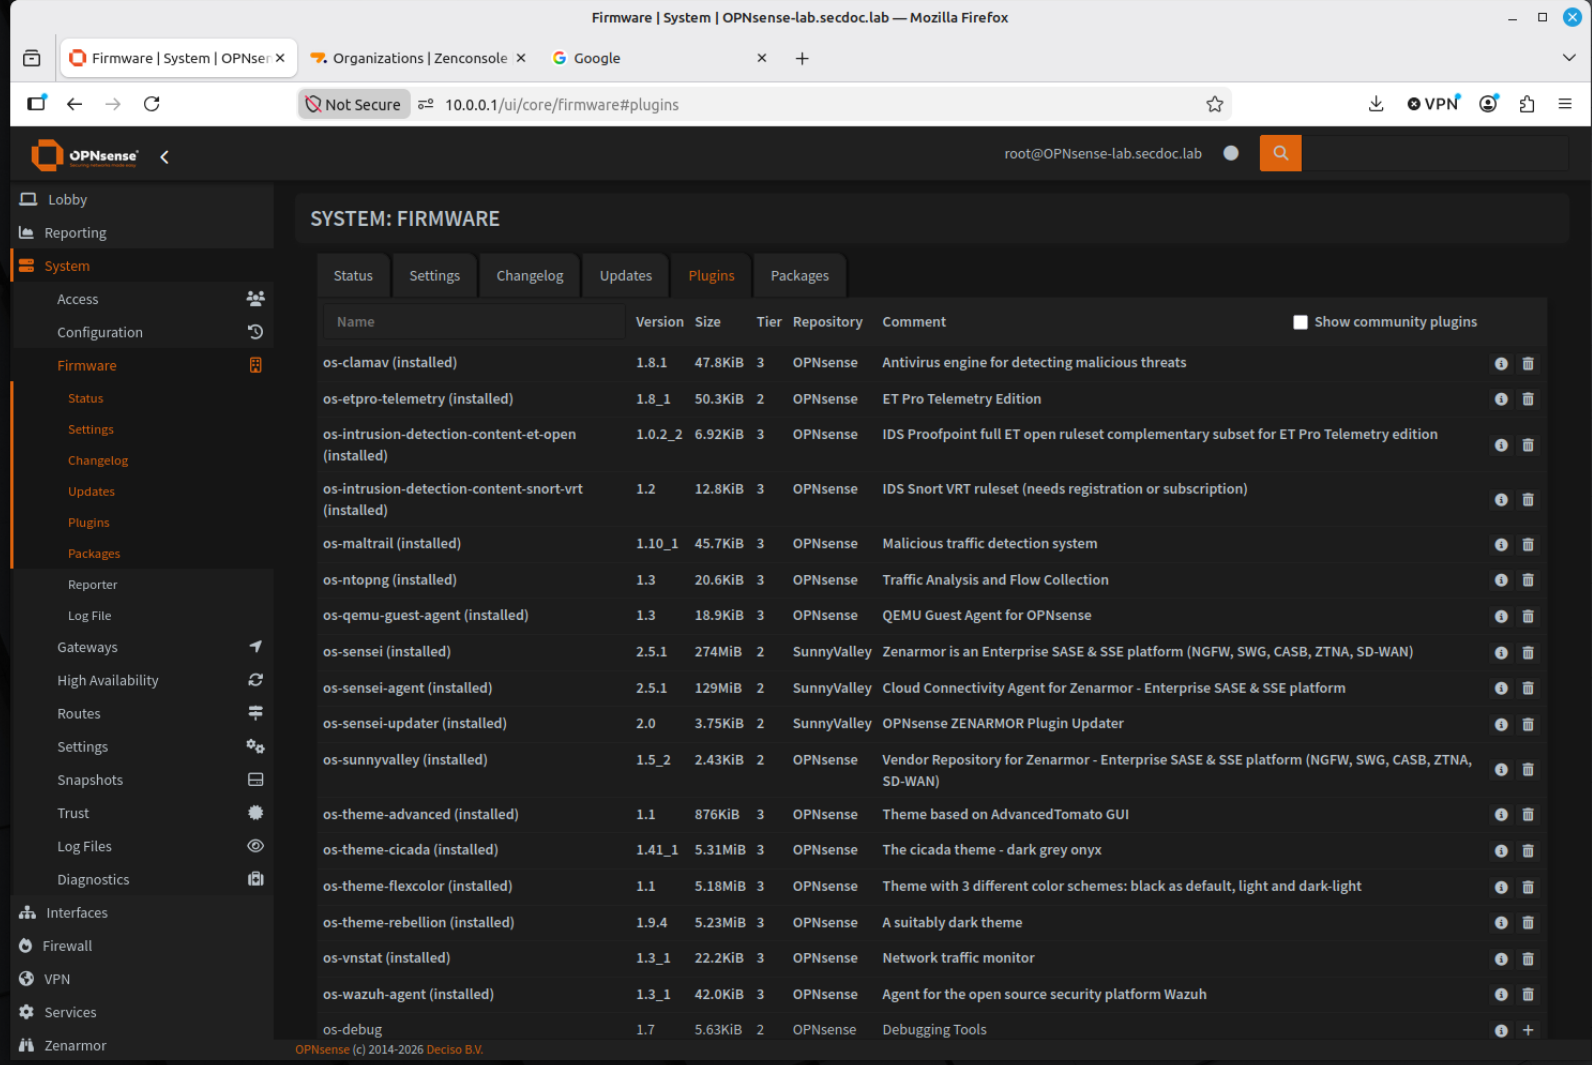Open the Updates tab

pyautogui.click(x=626, y=276)
